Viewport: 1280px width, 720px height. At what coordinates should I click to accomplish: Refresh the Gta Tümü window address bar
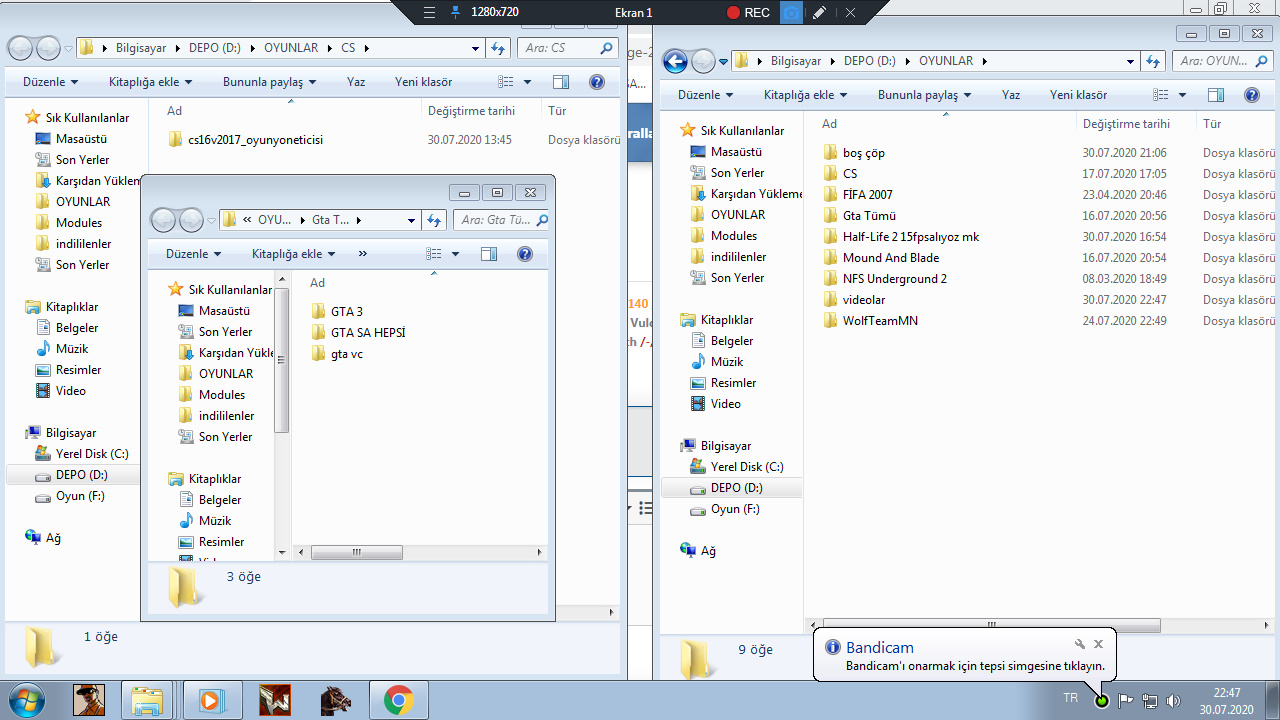[435, 220]
